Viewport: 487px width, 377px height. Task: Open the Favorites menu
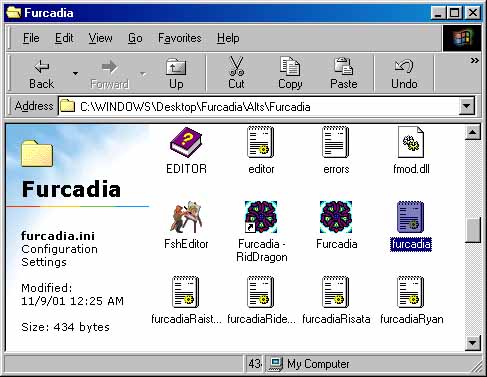[180, 38]
